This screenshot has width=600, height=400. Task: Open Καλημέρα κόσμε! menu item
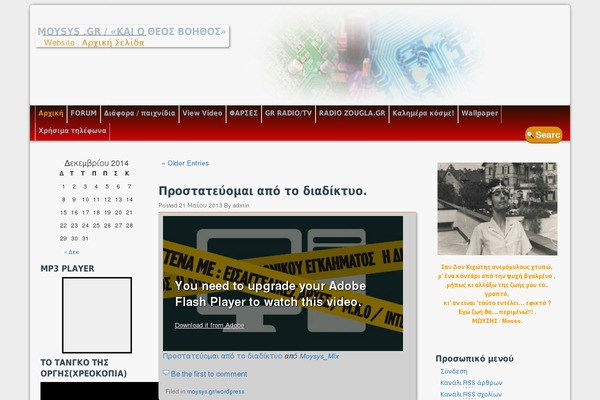click(423, 113)
